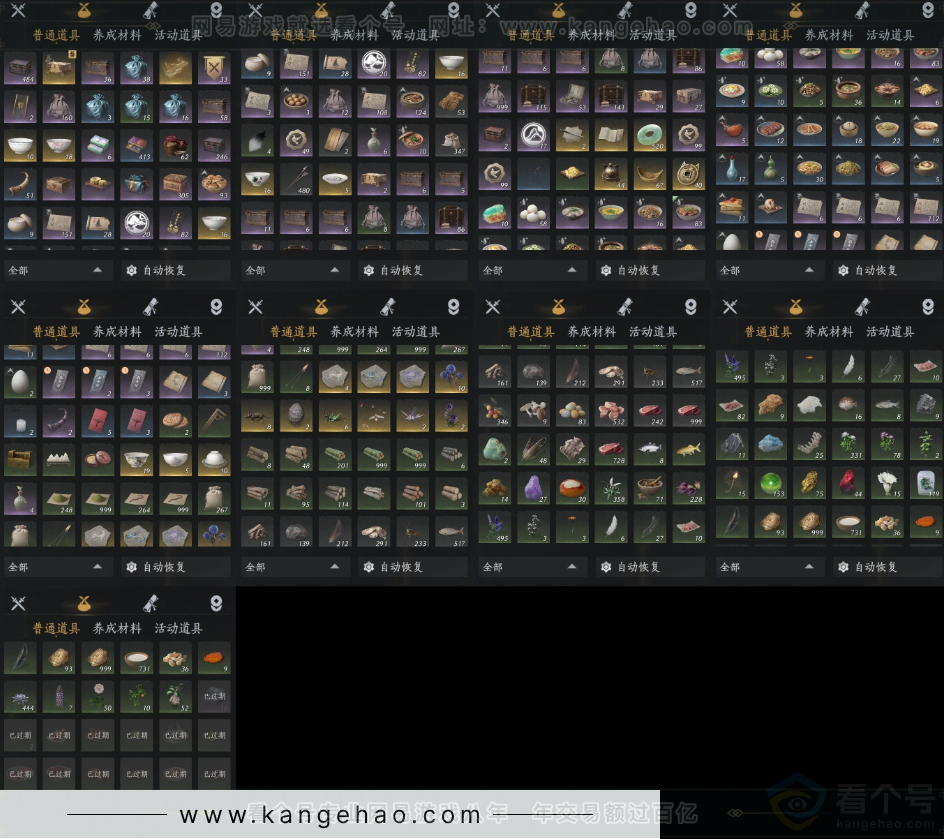Select the grey pouch with count 160

pyautogui.click(x=59, y=107)
